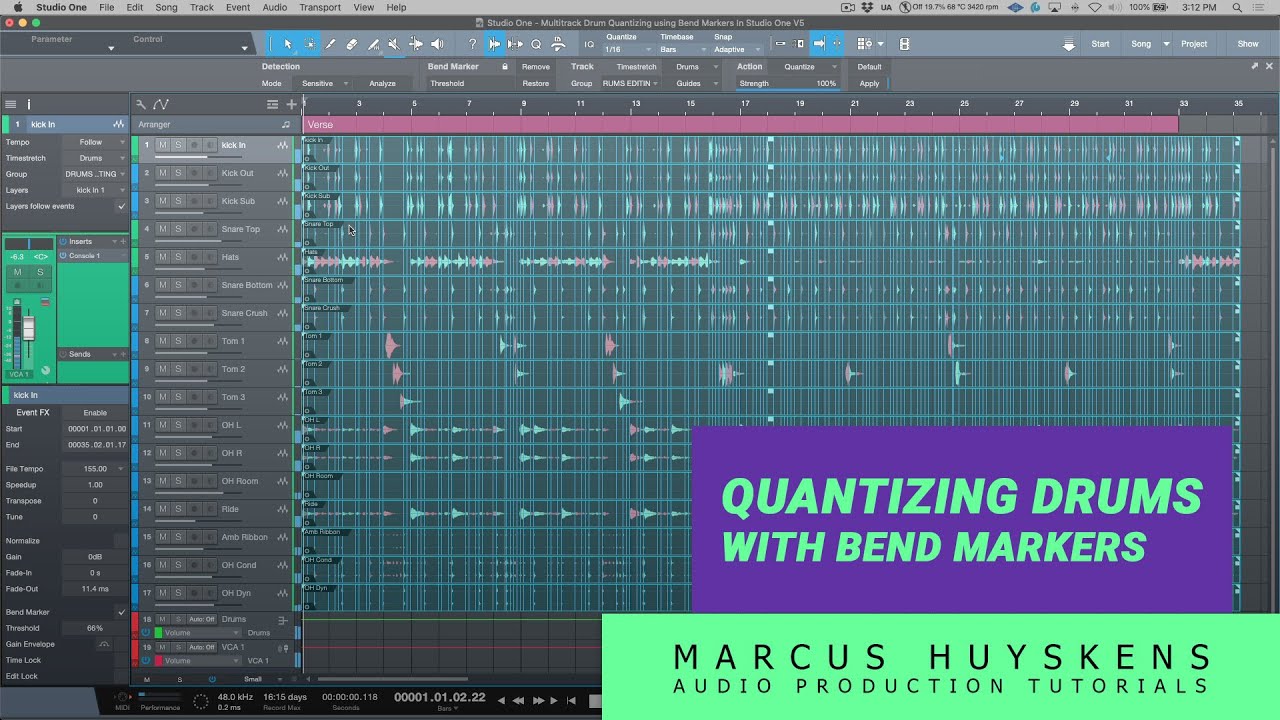1280x720 pixels.
Task: Click the kick In channel volume fader
Action: click(x=29, y=329)
